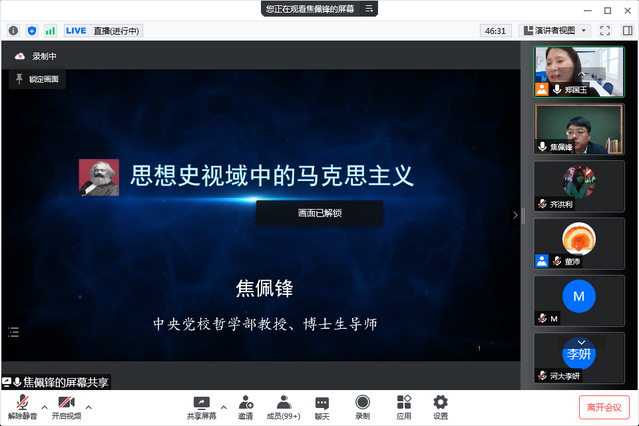The width and height of the screenshot is (639, 426).
Task: Click the 邀请 invite icon
Action: (x=245, y=402)
